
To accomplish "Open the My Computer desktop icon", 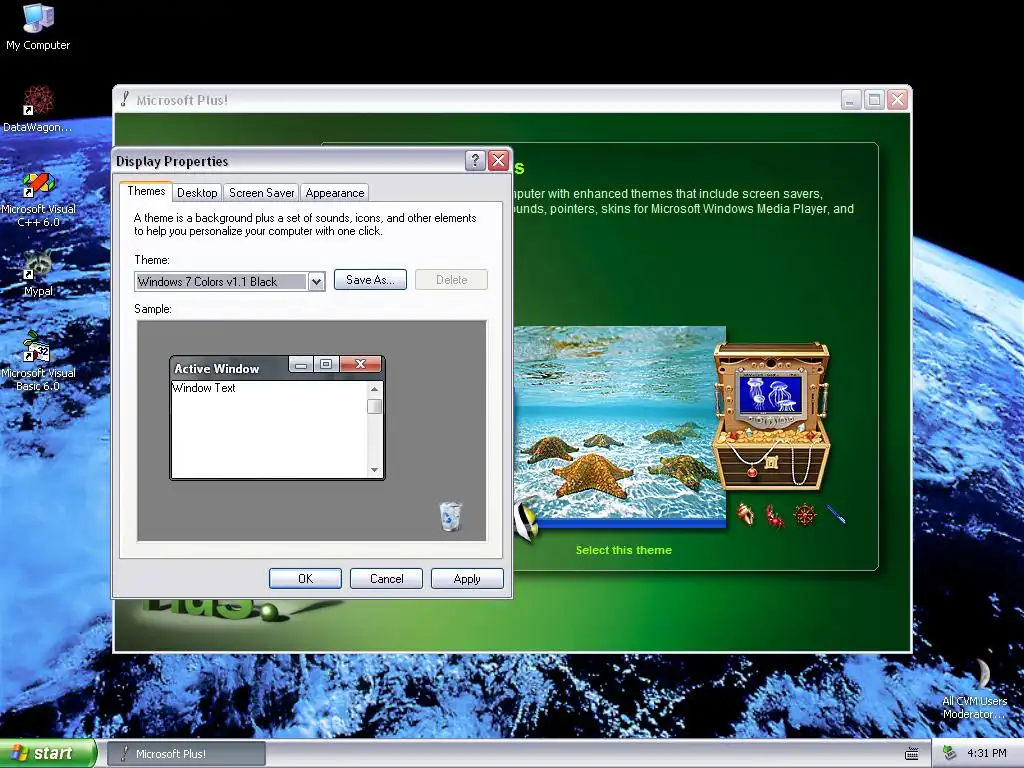I will [x=38, y=26].
